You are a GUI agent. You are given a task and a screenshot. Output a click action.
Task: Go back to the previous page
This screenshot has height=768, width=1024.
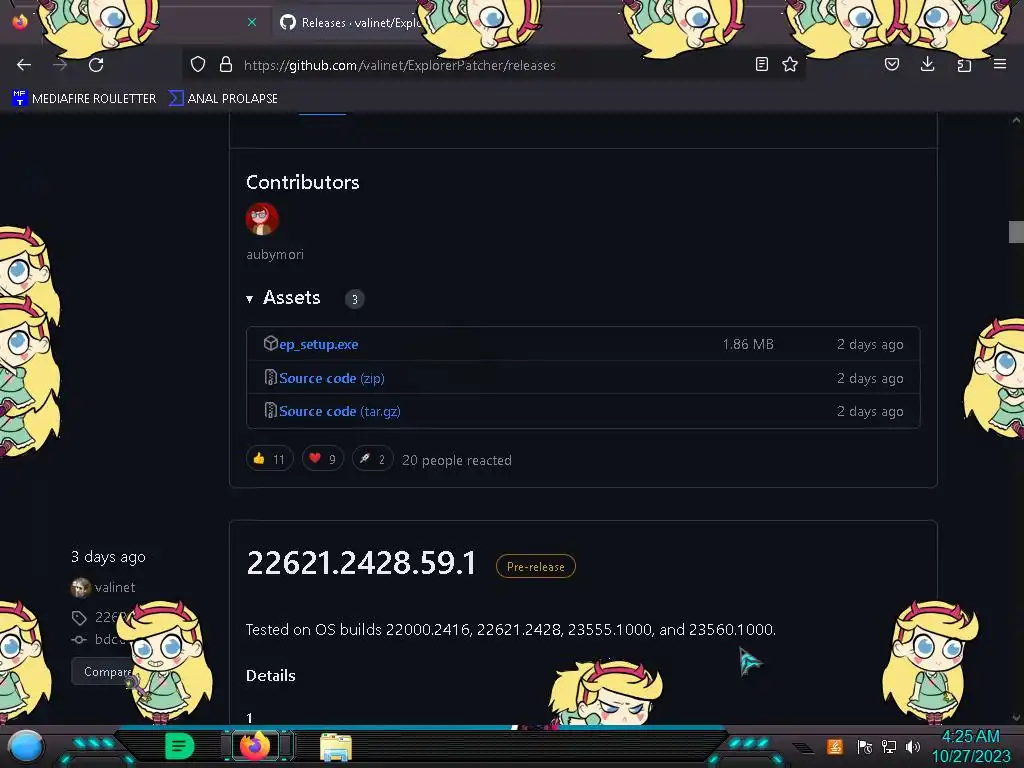tap(24, 65)
